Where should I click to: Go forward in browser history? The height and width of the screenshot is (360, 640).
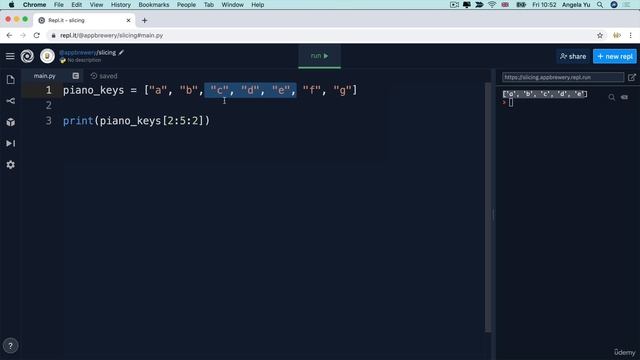click(23, 36)
